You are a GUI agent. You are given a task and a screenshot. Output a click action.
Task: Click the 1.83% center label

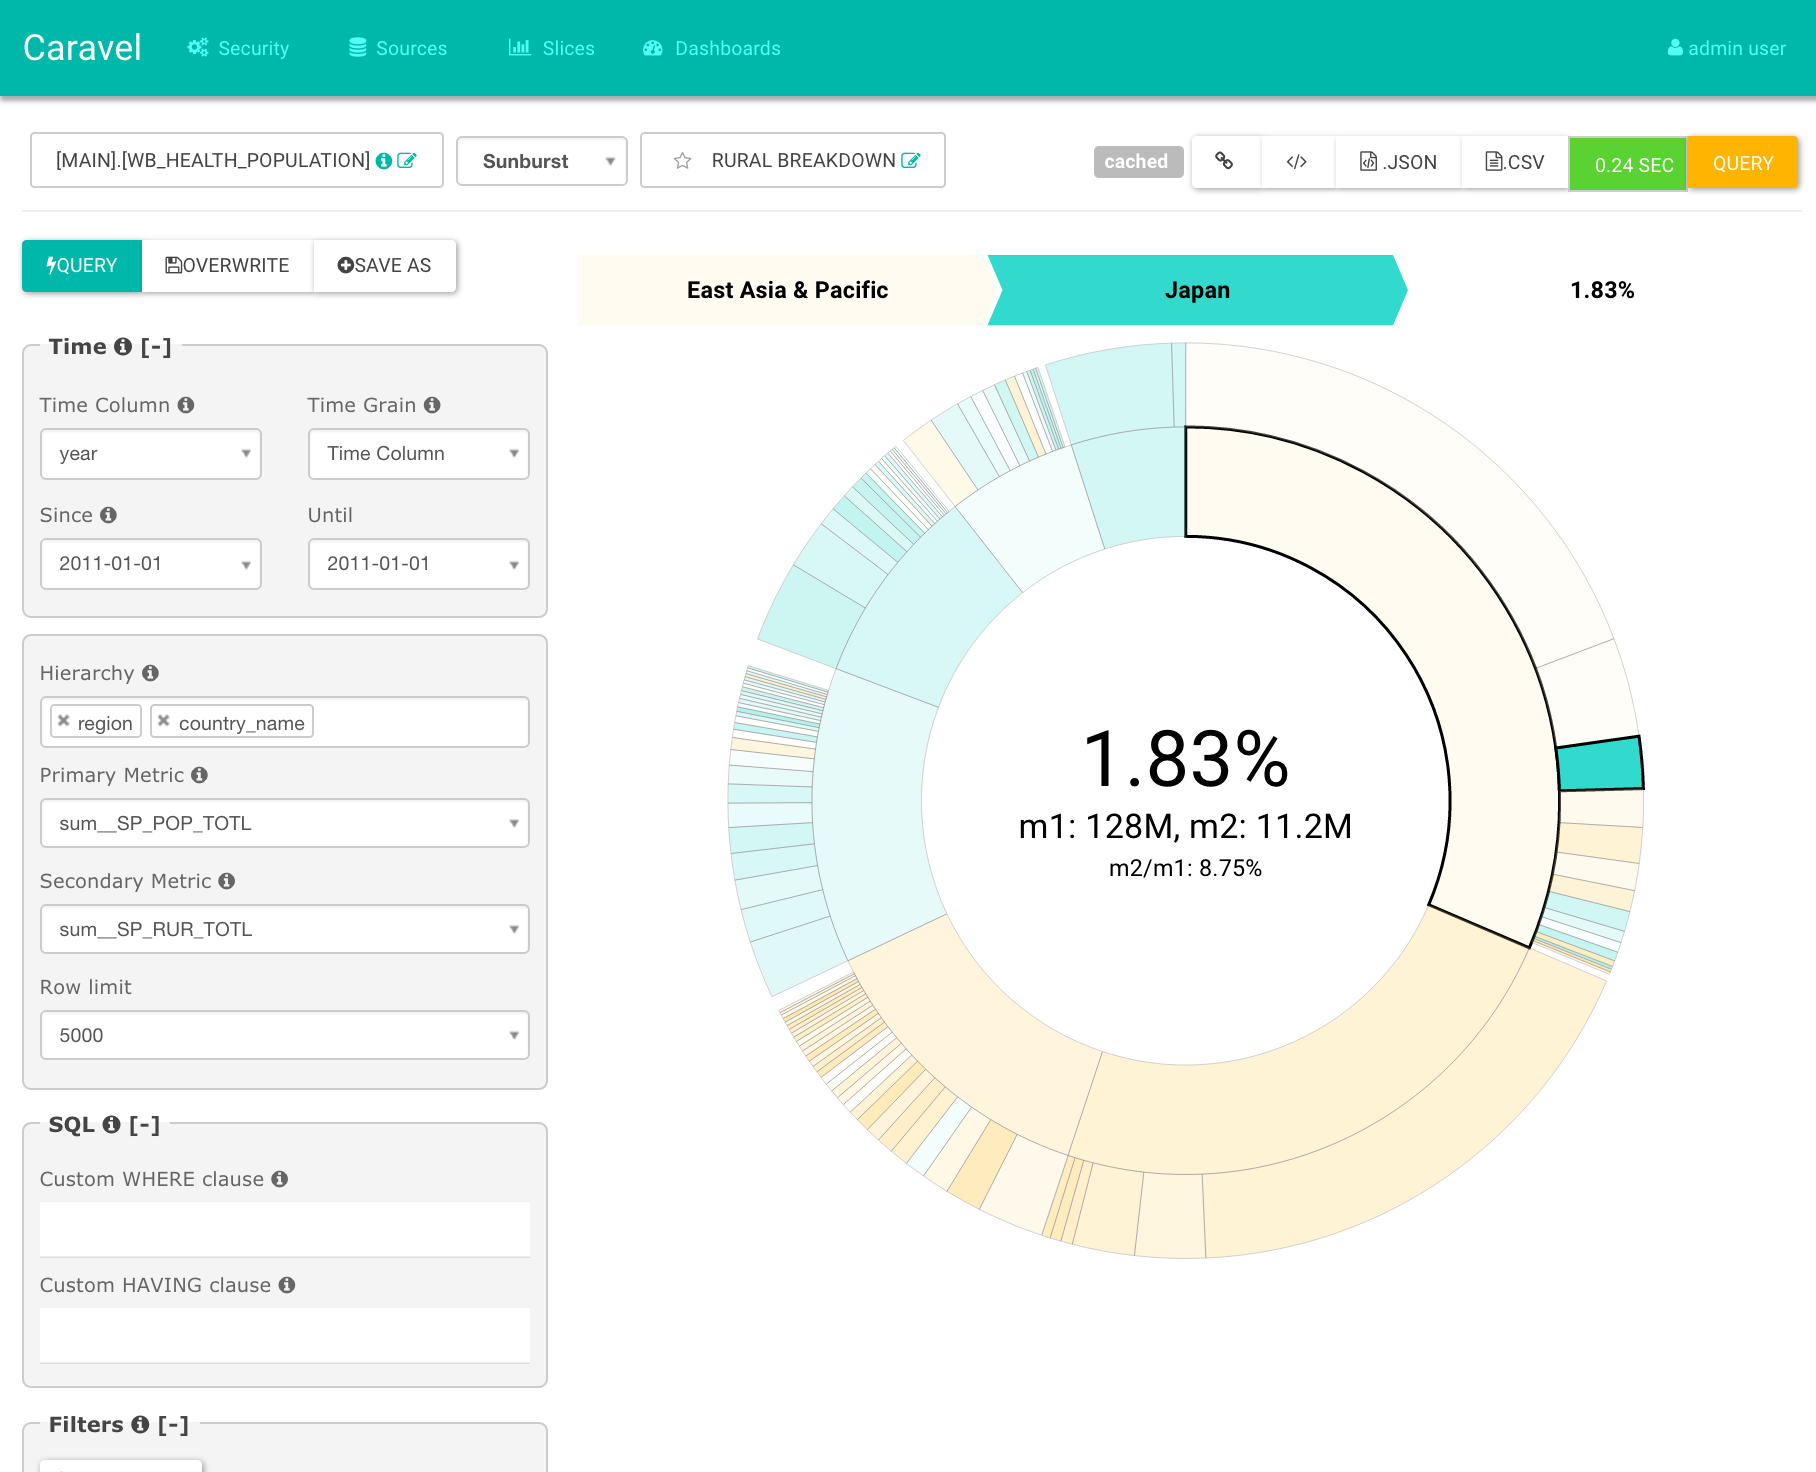[x=1186, y=758]
